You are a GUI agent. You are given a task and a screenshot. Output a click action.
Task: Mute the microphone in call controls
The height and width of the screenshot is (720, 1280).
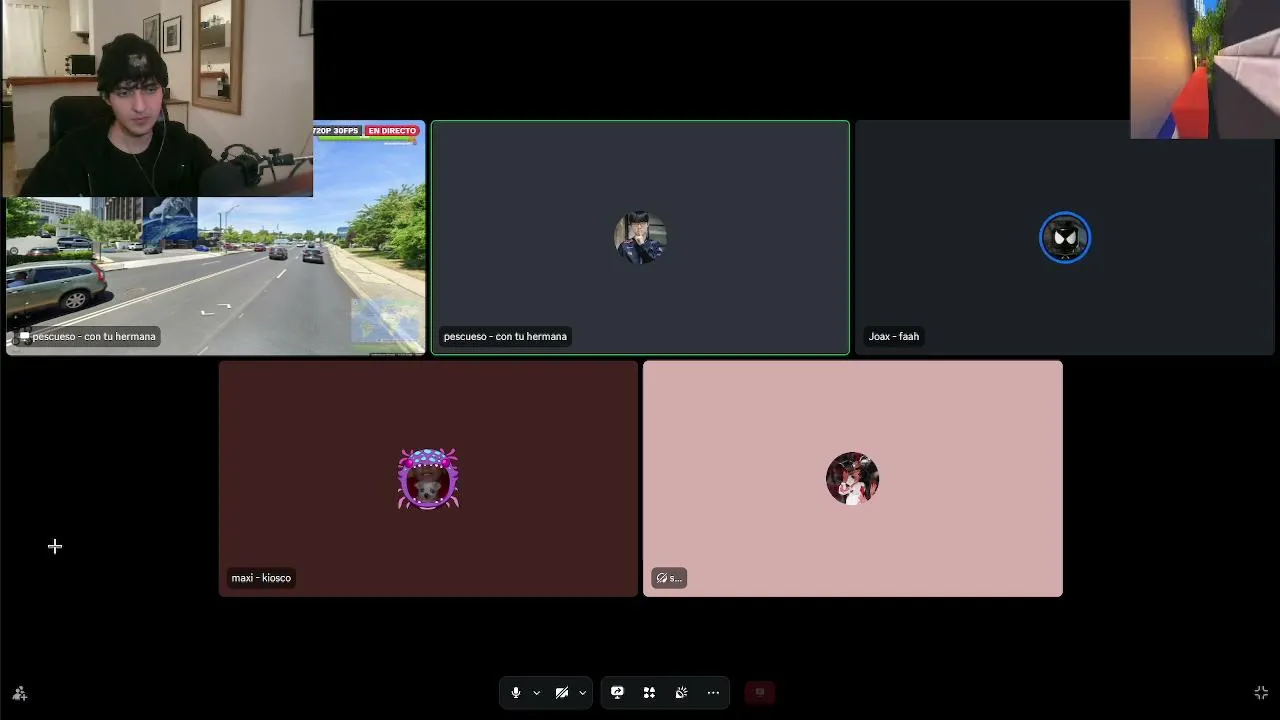pos(516,692)
